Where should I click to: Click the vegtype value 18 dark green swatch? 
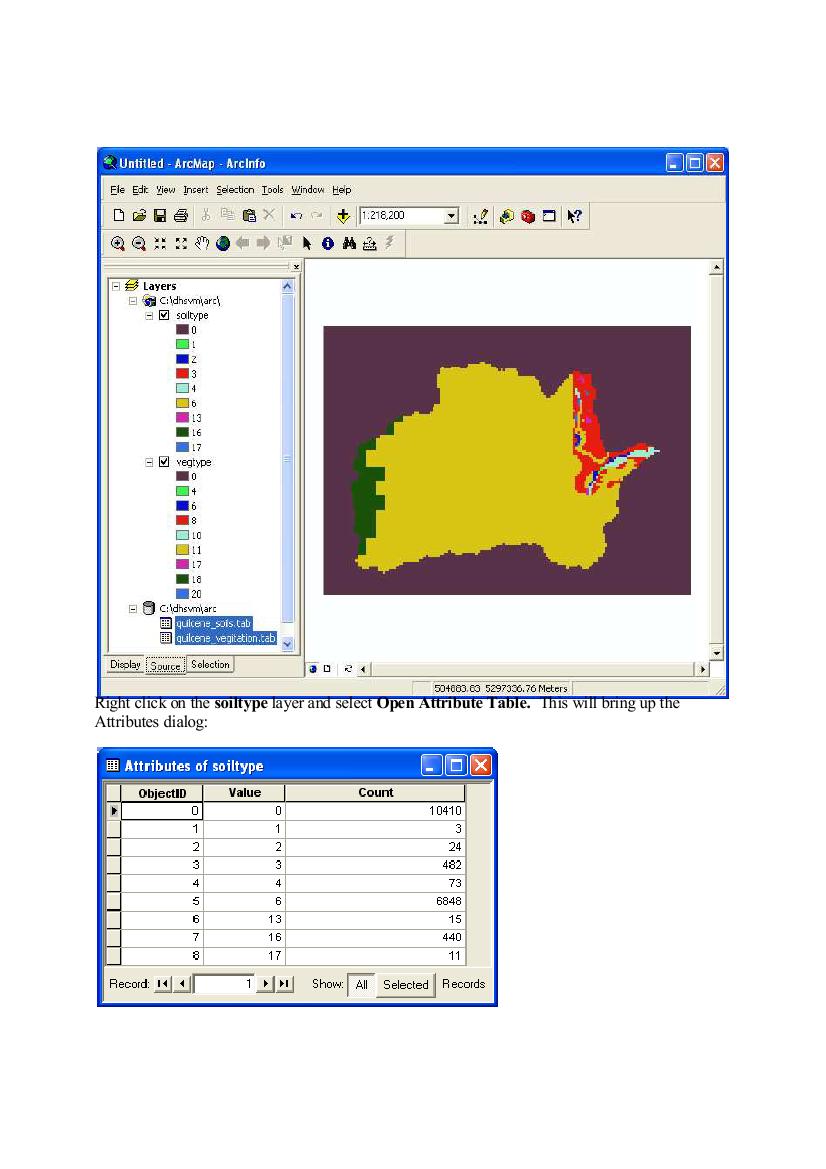(x=182, y=579)
